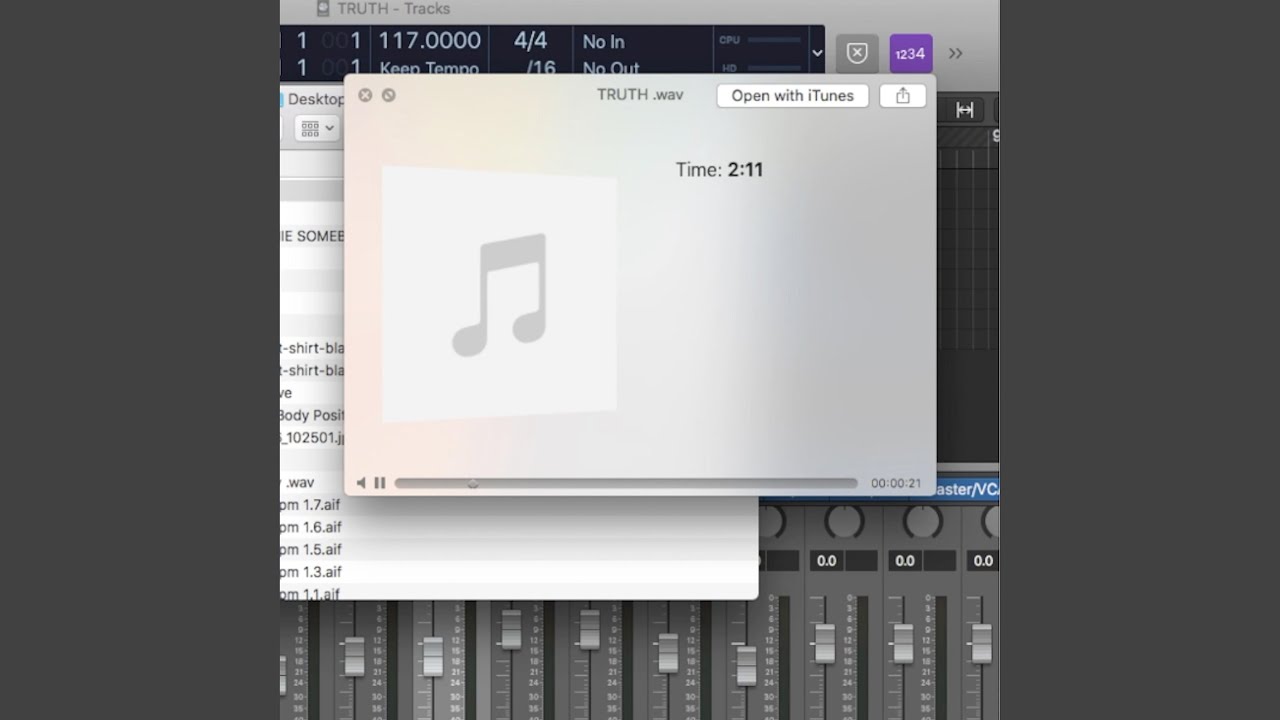1280x720 pixels.
Task: Pause the TRUTH .wav preview playback
Action: tap(380, 483)
